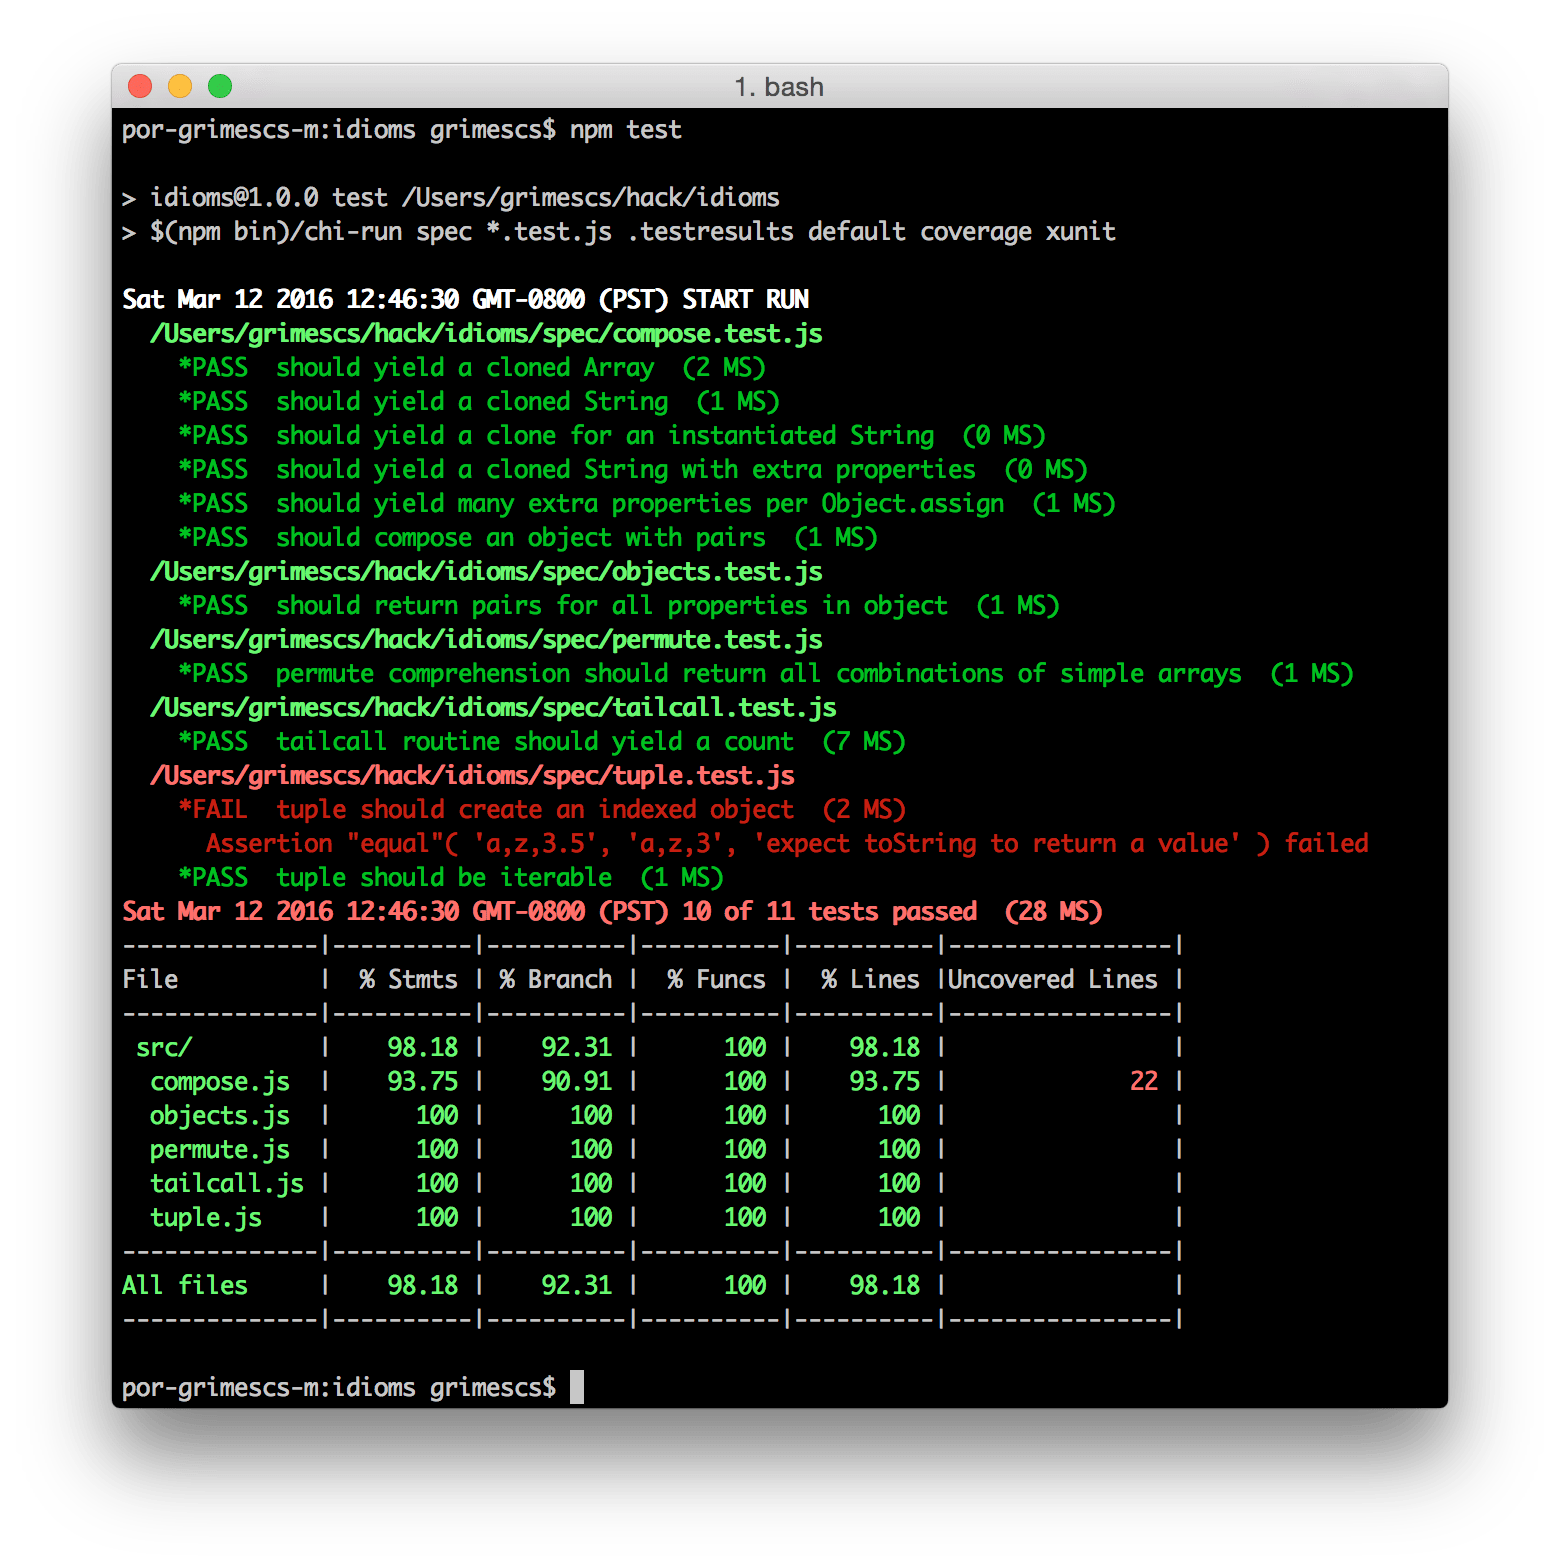Click the 'All files' summary row label
The height and width of the screenshot is (1568, 1560).
(185, 1286)
